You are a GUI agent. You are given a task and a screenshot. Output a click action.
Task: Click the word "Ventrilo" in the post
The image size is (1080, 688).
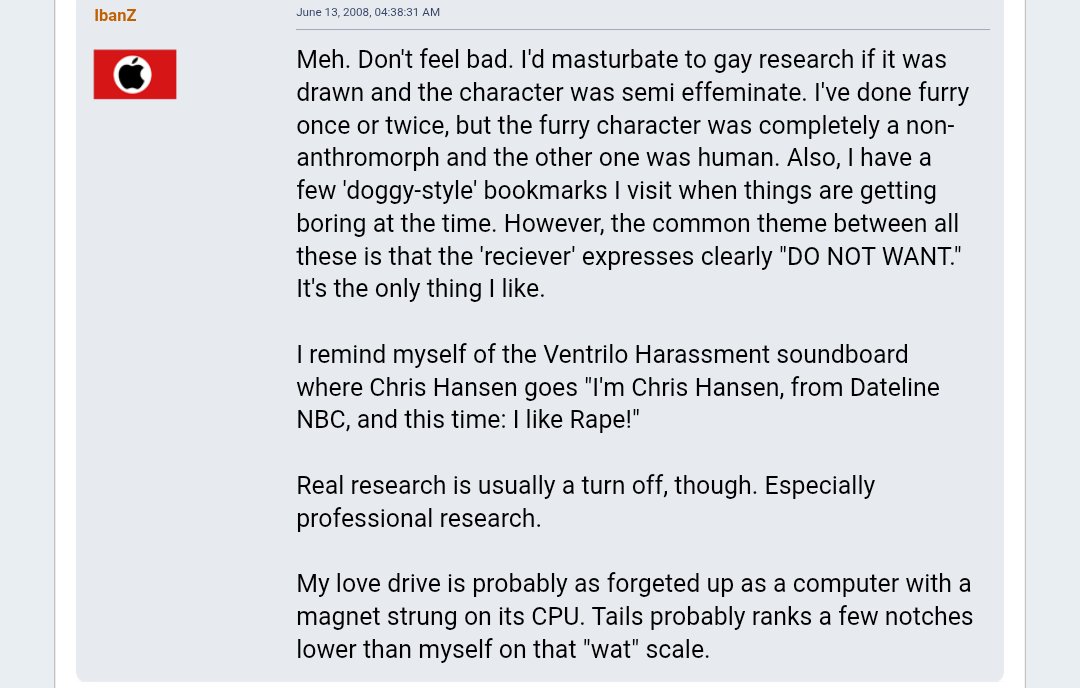[589, 355]
